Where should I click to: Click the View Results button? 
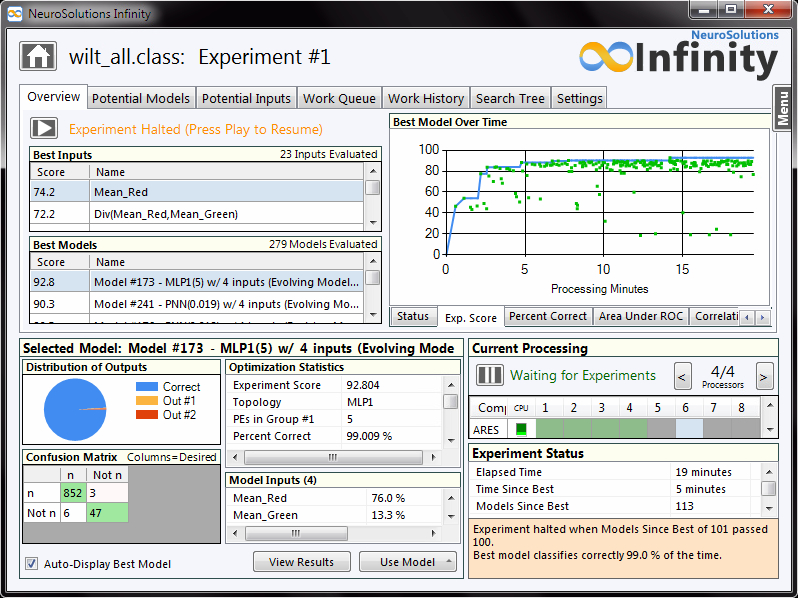pos(302,561)
